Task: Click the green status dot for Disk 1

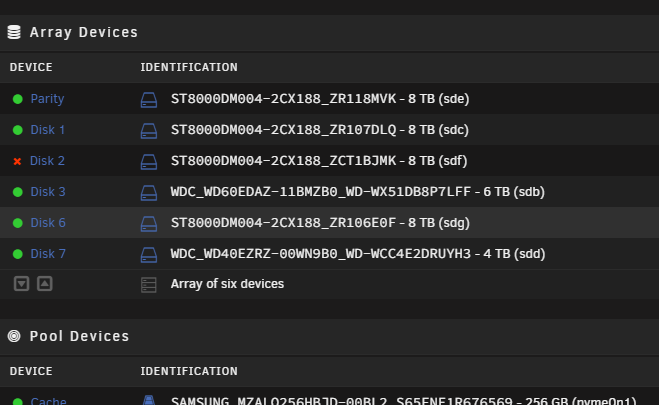Action: 18,130
